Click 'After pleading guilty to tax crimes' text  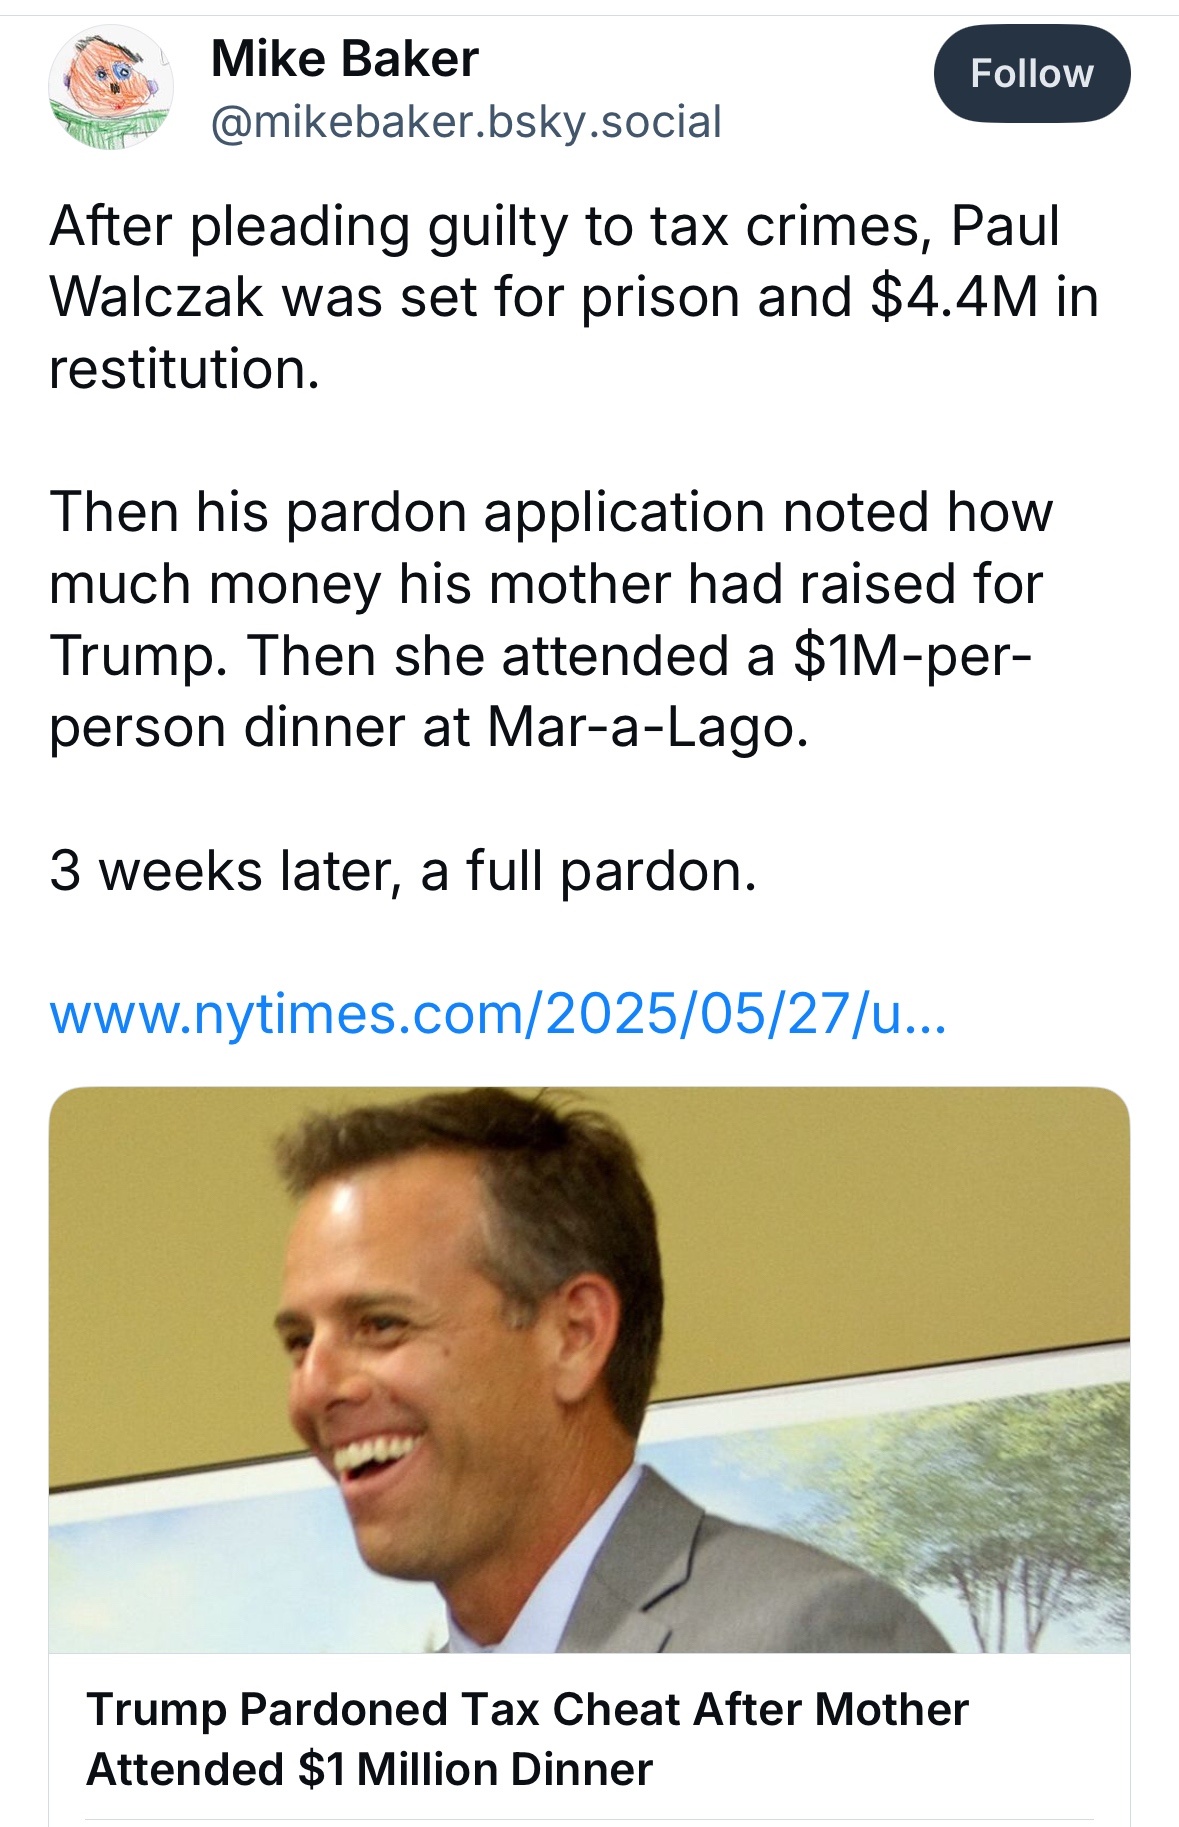484,226
